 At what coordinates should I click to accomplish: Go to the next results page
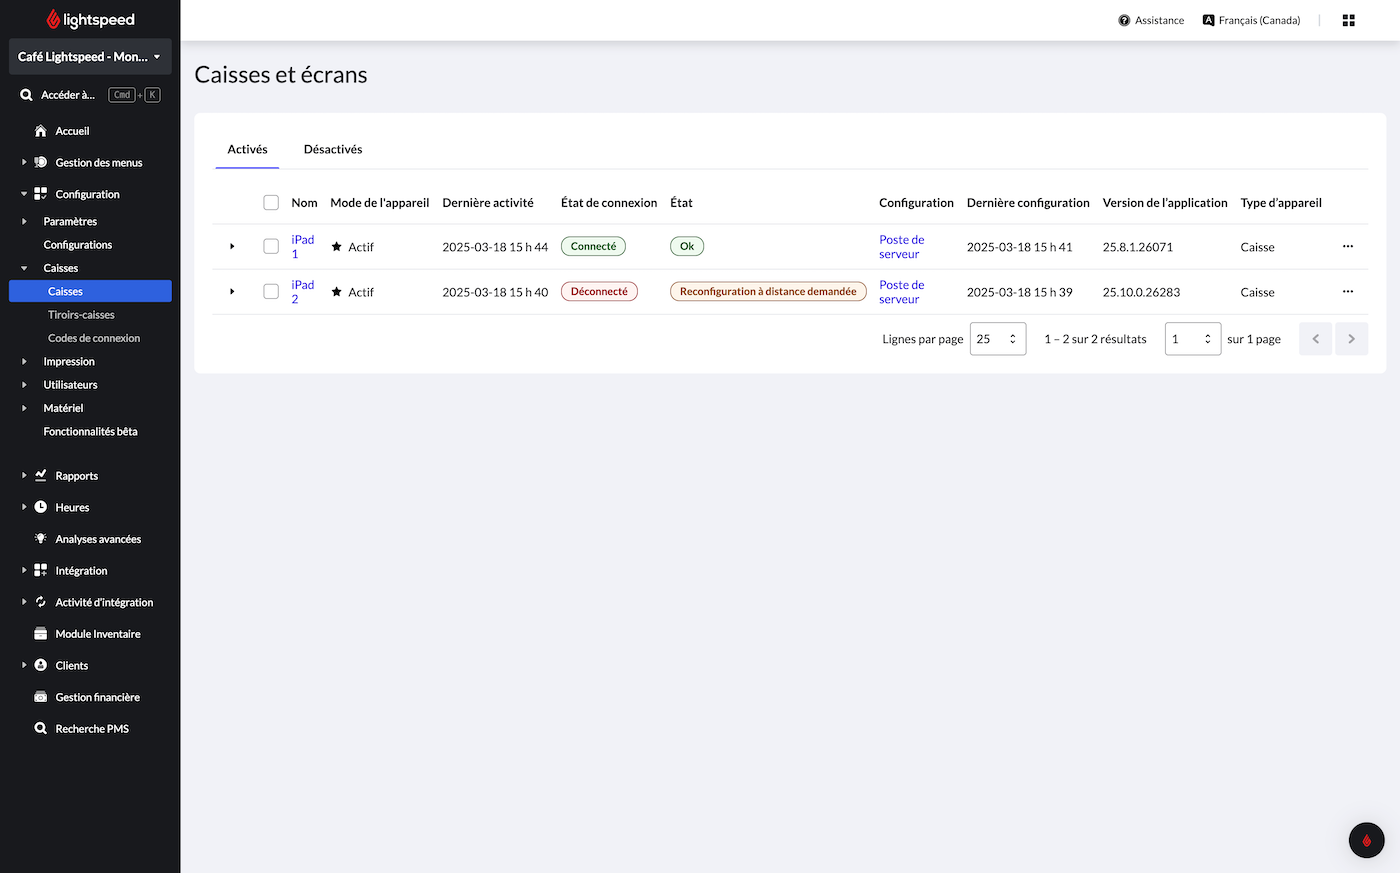coord(1351,339)
